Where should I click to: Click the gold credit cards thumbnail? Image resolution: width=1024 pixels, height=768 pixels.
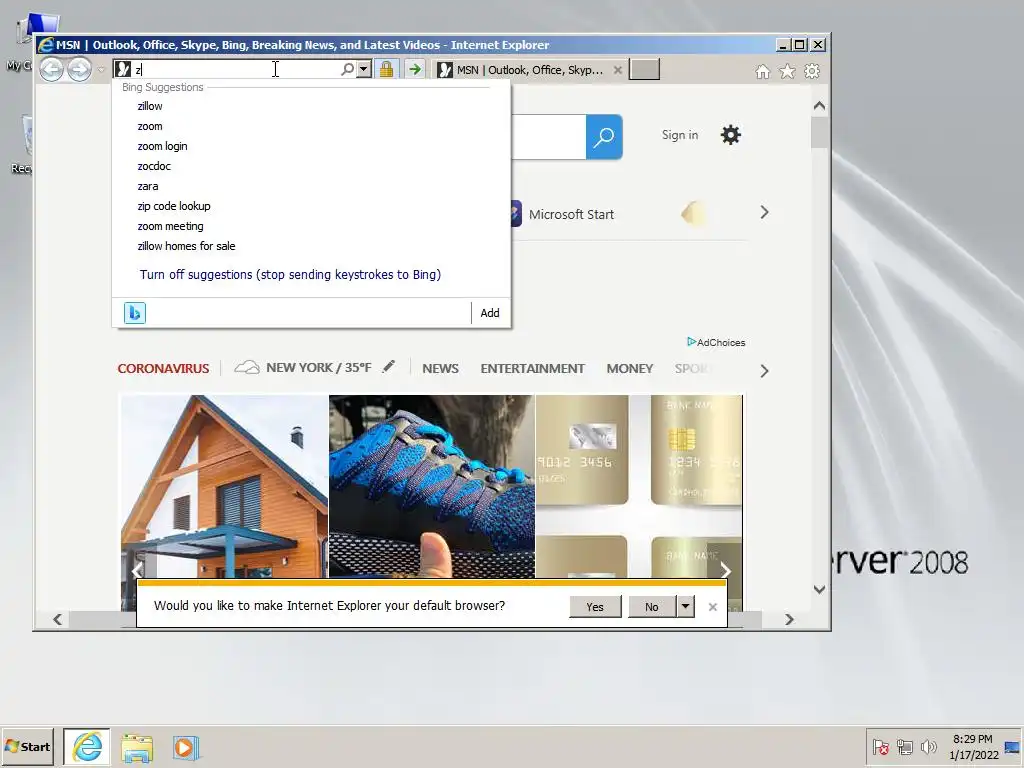pyautogui.click(x=639, y=486)
